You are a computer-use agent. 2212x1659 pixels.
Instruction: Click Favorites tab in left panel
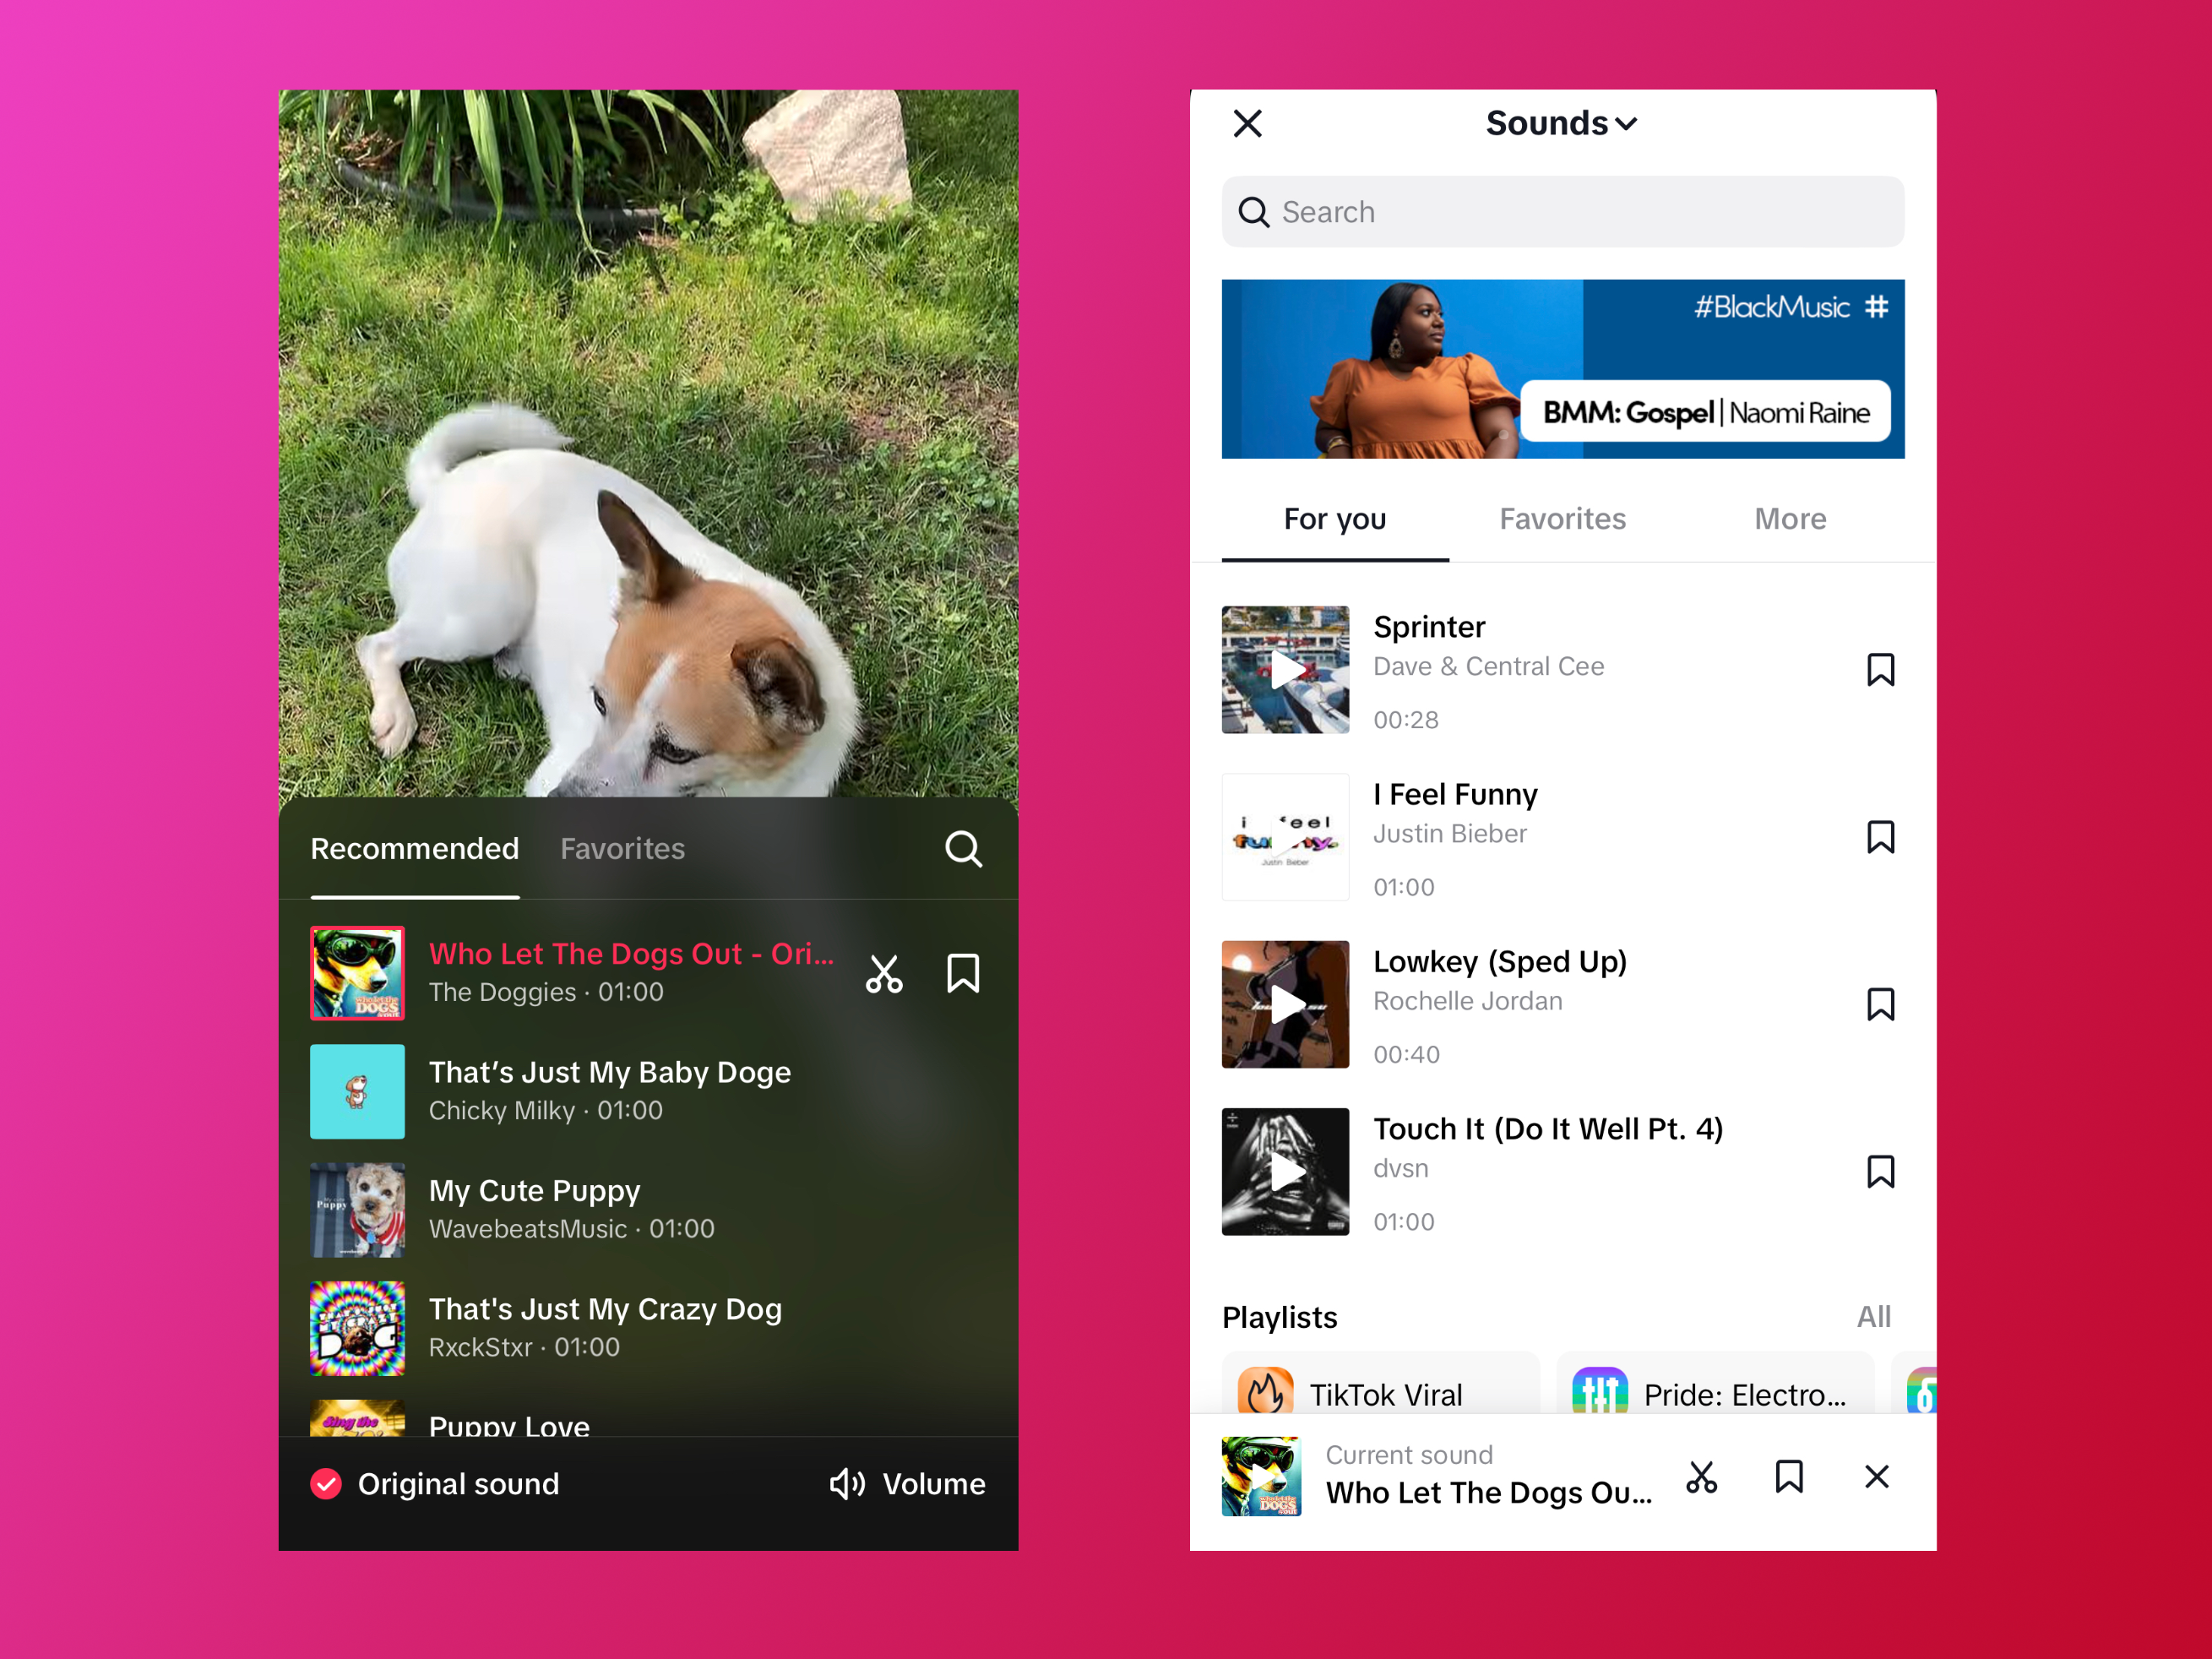click(622, 849)
